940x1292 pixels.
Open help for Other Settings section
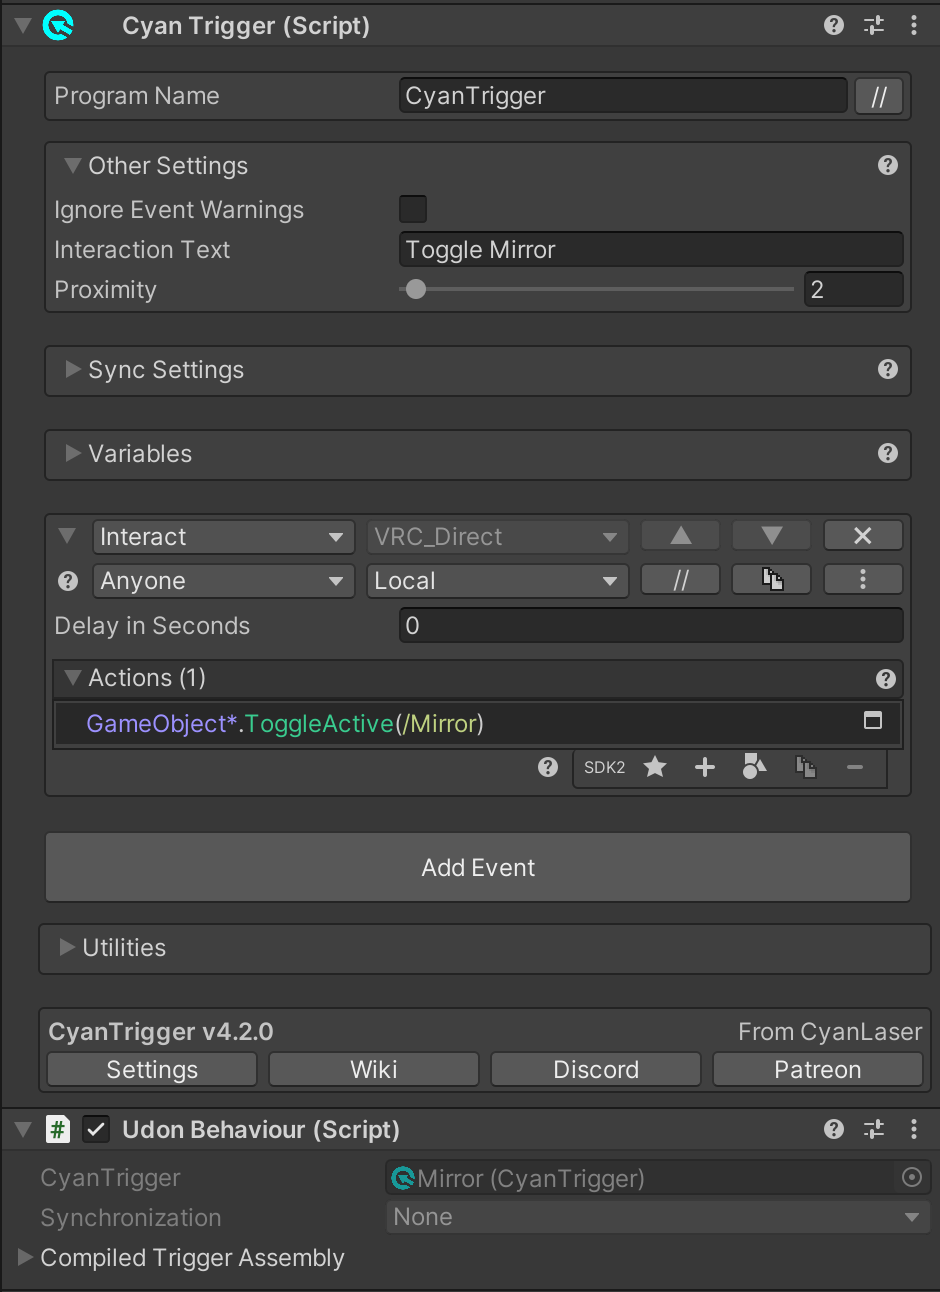[x=888, y=165]
